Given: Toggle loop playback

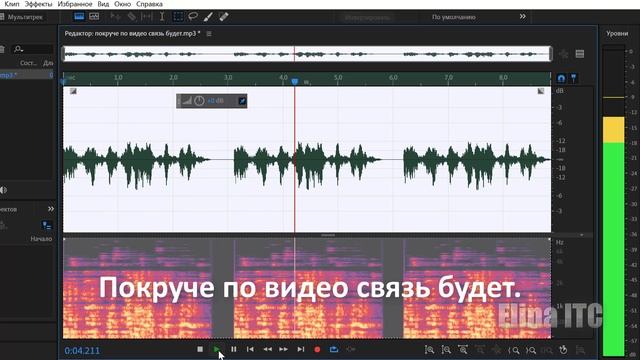Looking at the screenshot, I should (334, 349).
